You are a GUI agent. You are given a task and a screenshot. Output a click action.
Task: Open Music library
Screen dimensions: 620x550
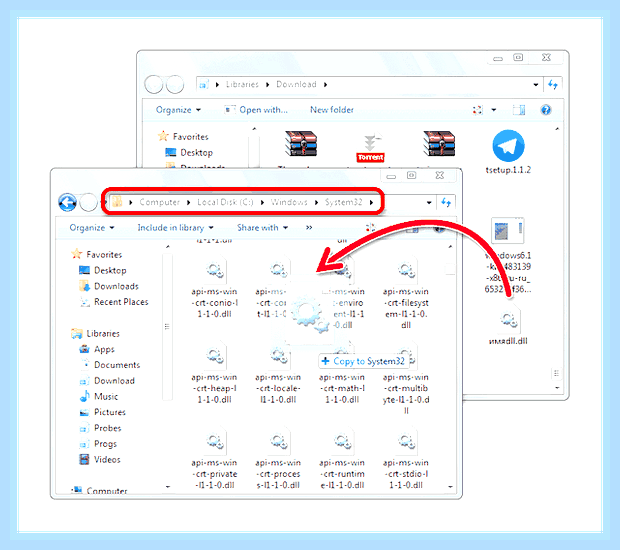click(98, 396)
